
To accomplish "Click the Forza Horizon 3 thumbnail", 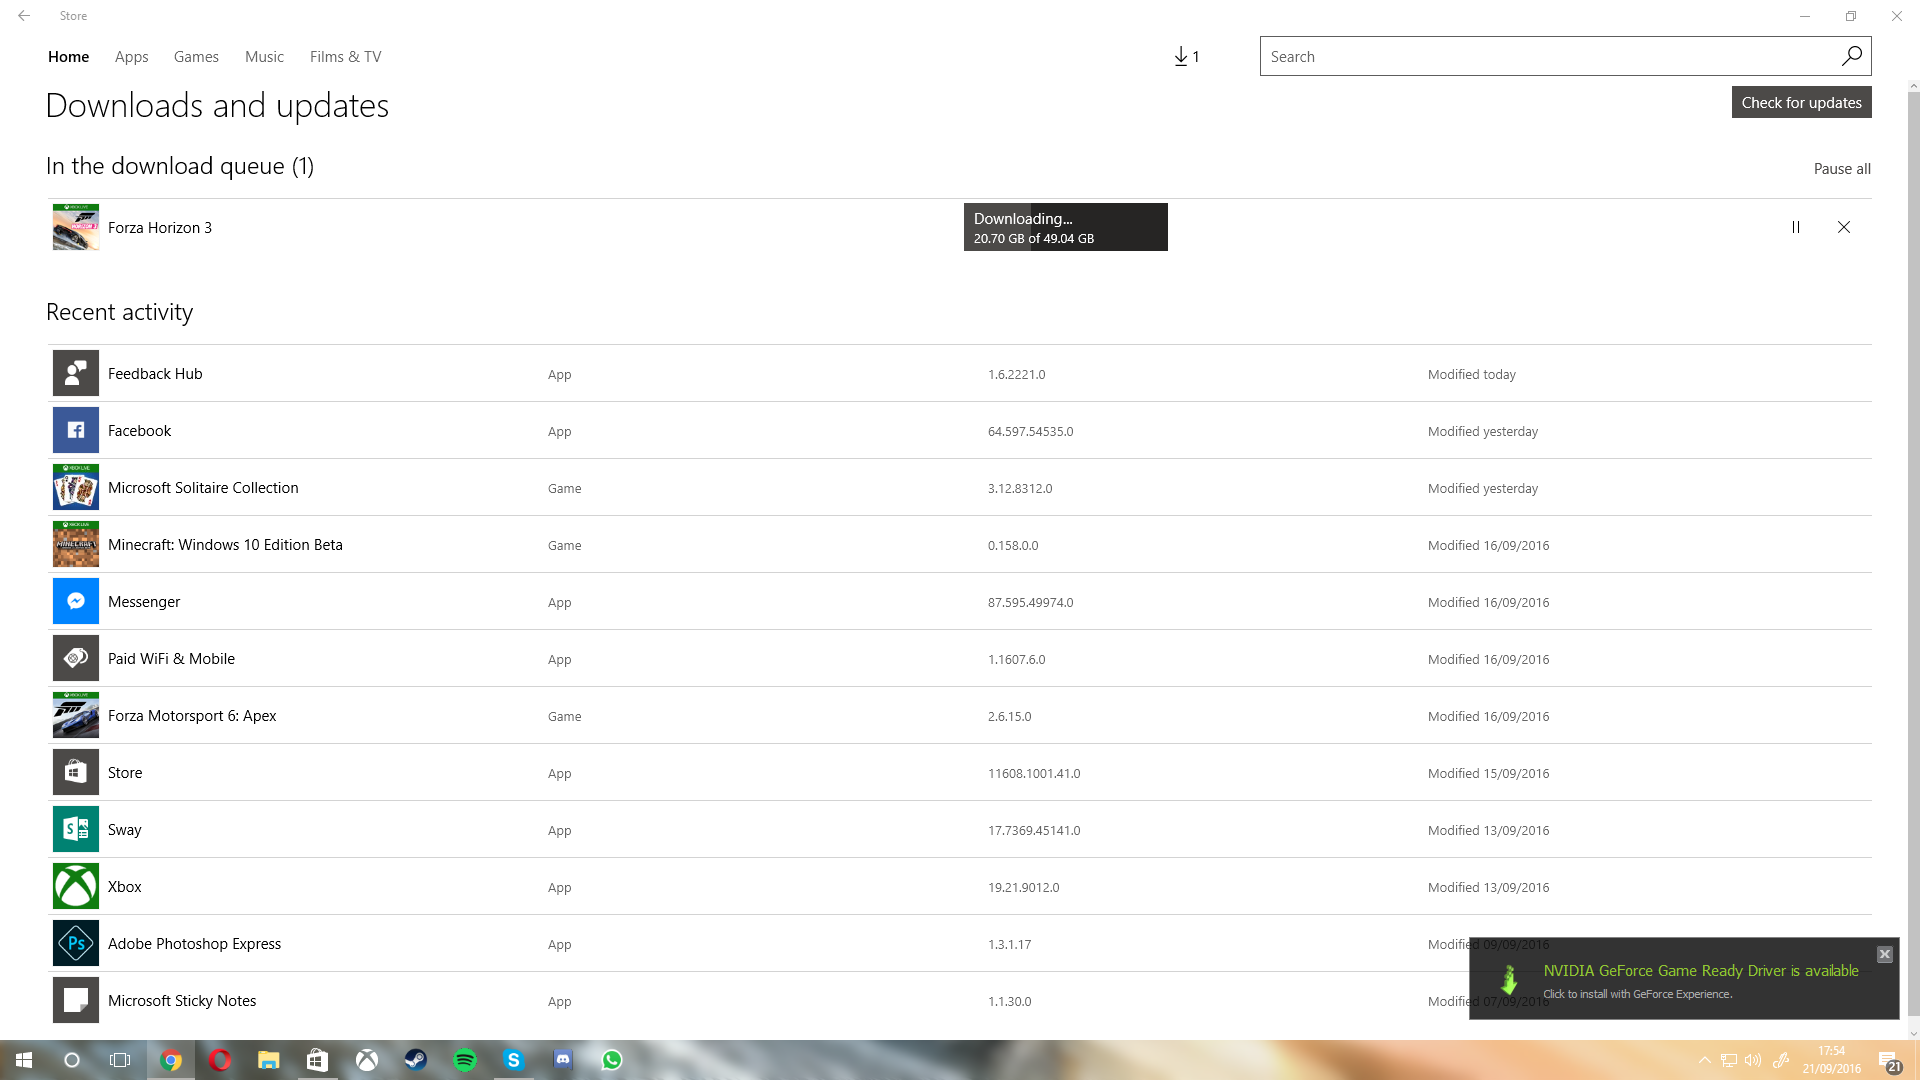I will (76, 227).
